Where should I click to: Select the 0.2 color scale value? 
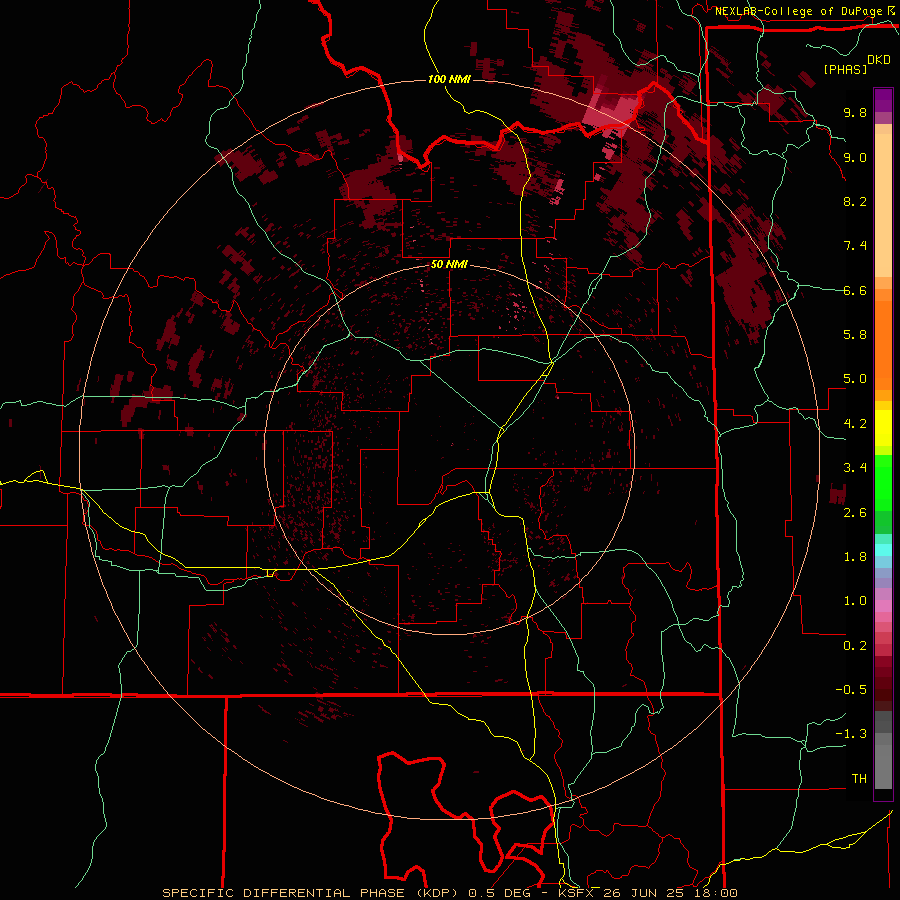(855, 646)
